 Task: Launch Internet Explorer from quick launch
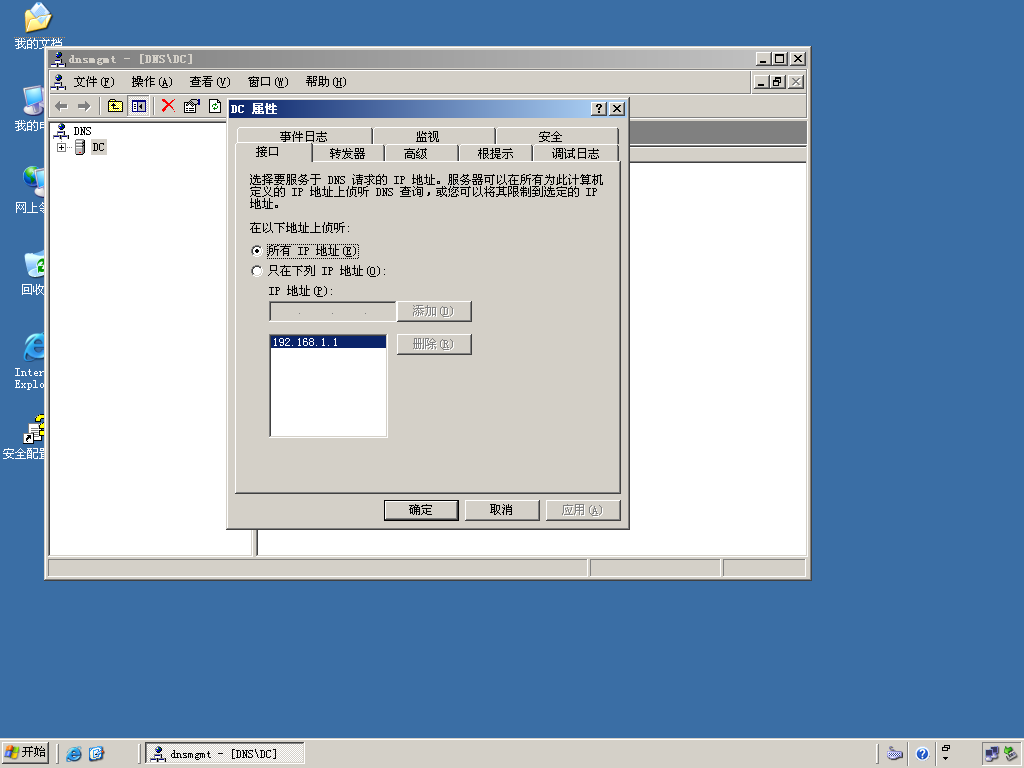tap(74, 754)
